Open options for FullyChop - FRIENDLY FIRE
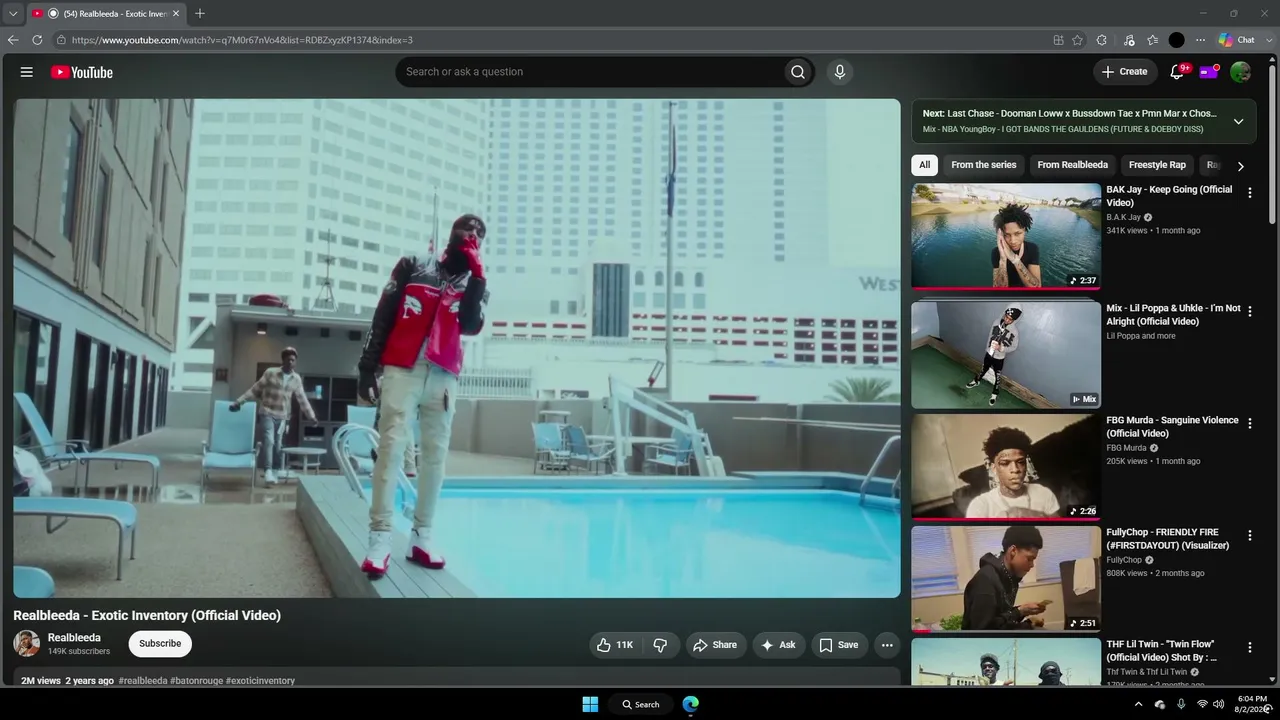 pos(1249,536)
